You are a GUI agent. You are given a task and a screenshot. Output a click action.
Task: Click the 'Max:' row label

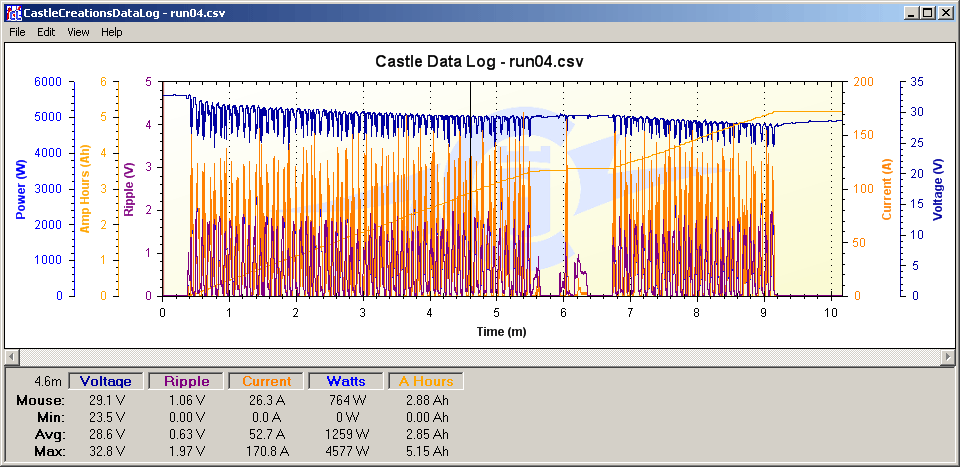point(48,452)
